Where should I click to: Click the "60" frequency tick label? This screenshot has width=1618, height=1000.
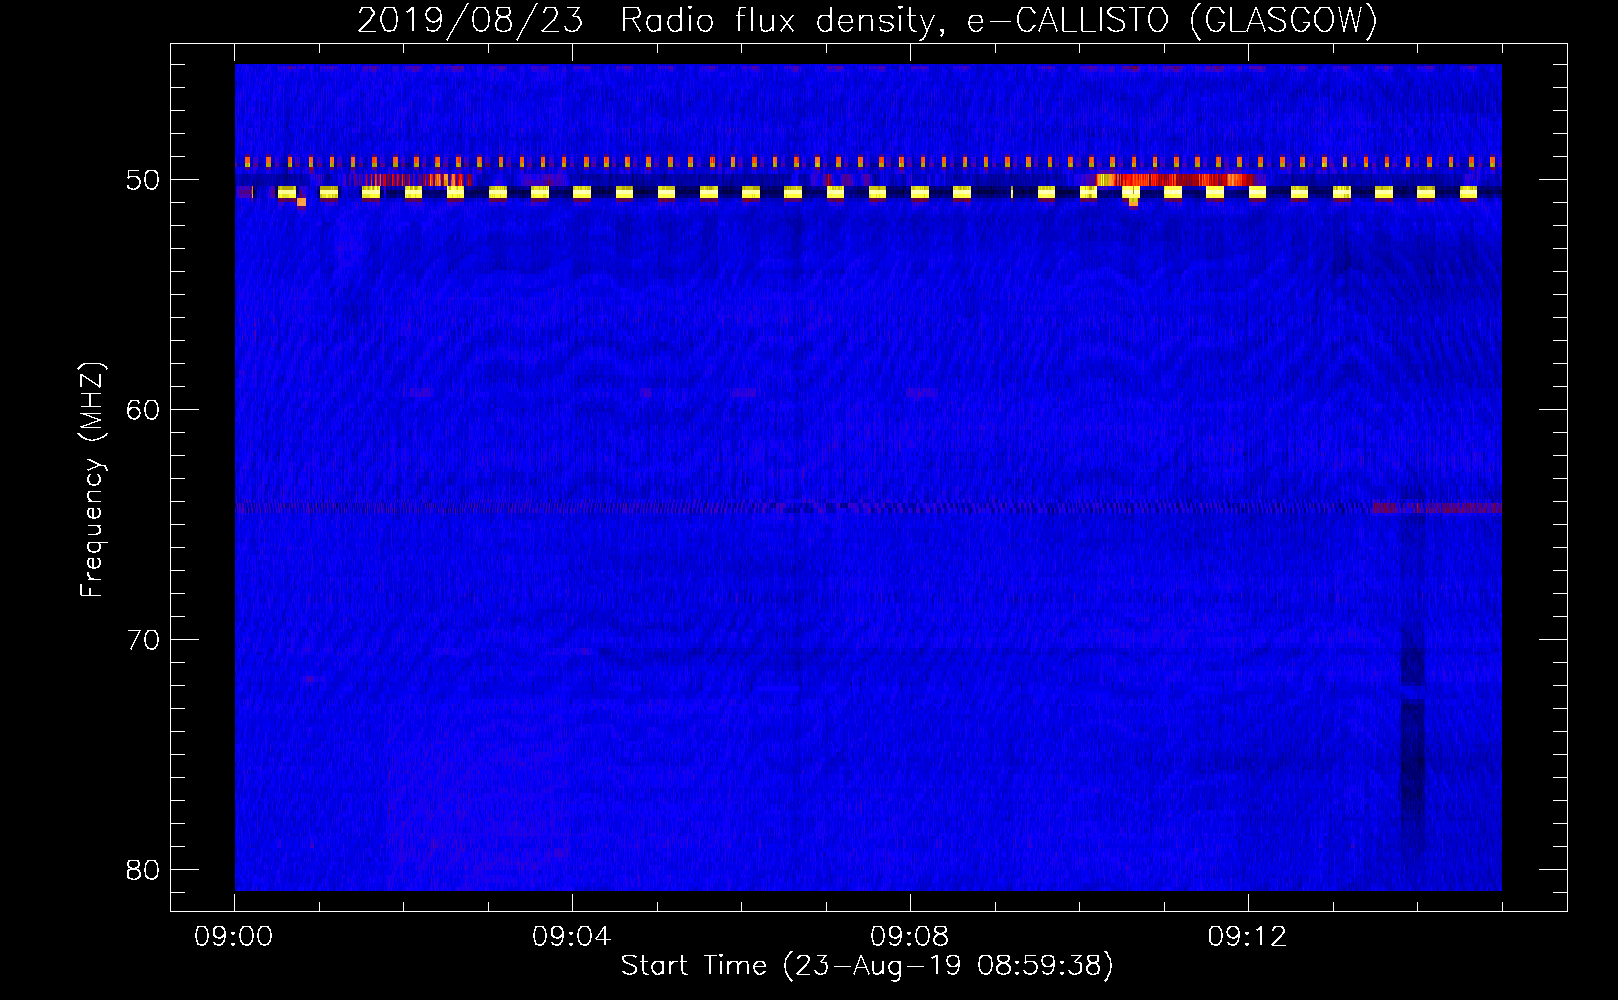coord(144,410)
